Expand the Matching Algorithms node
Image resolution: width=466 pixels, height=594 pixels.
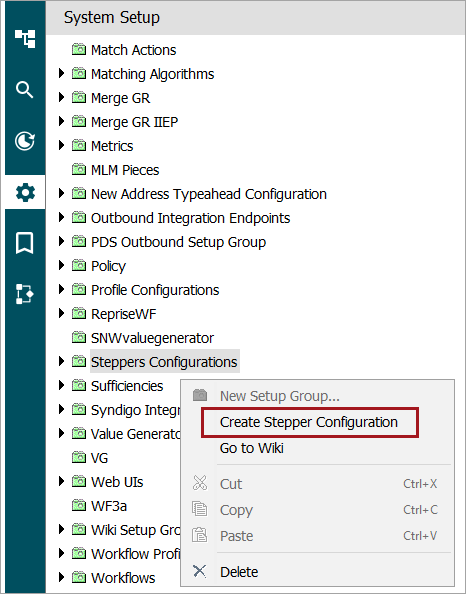61,73
